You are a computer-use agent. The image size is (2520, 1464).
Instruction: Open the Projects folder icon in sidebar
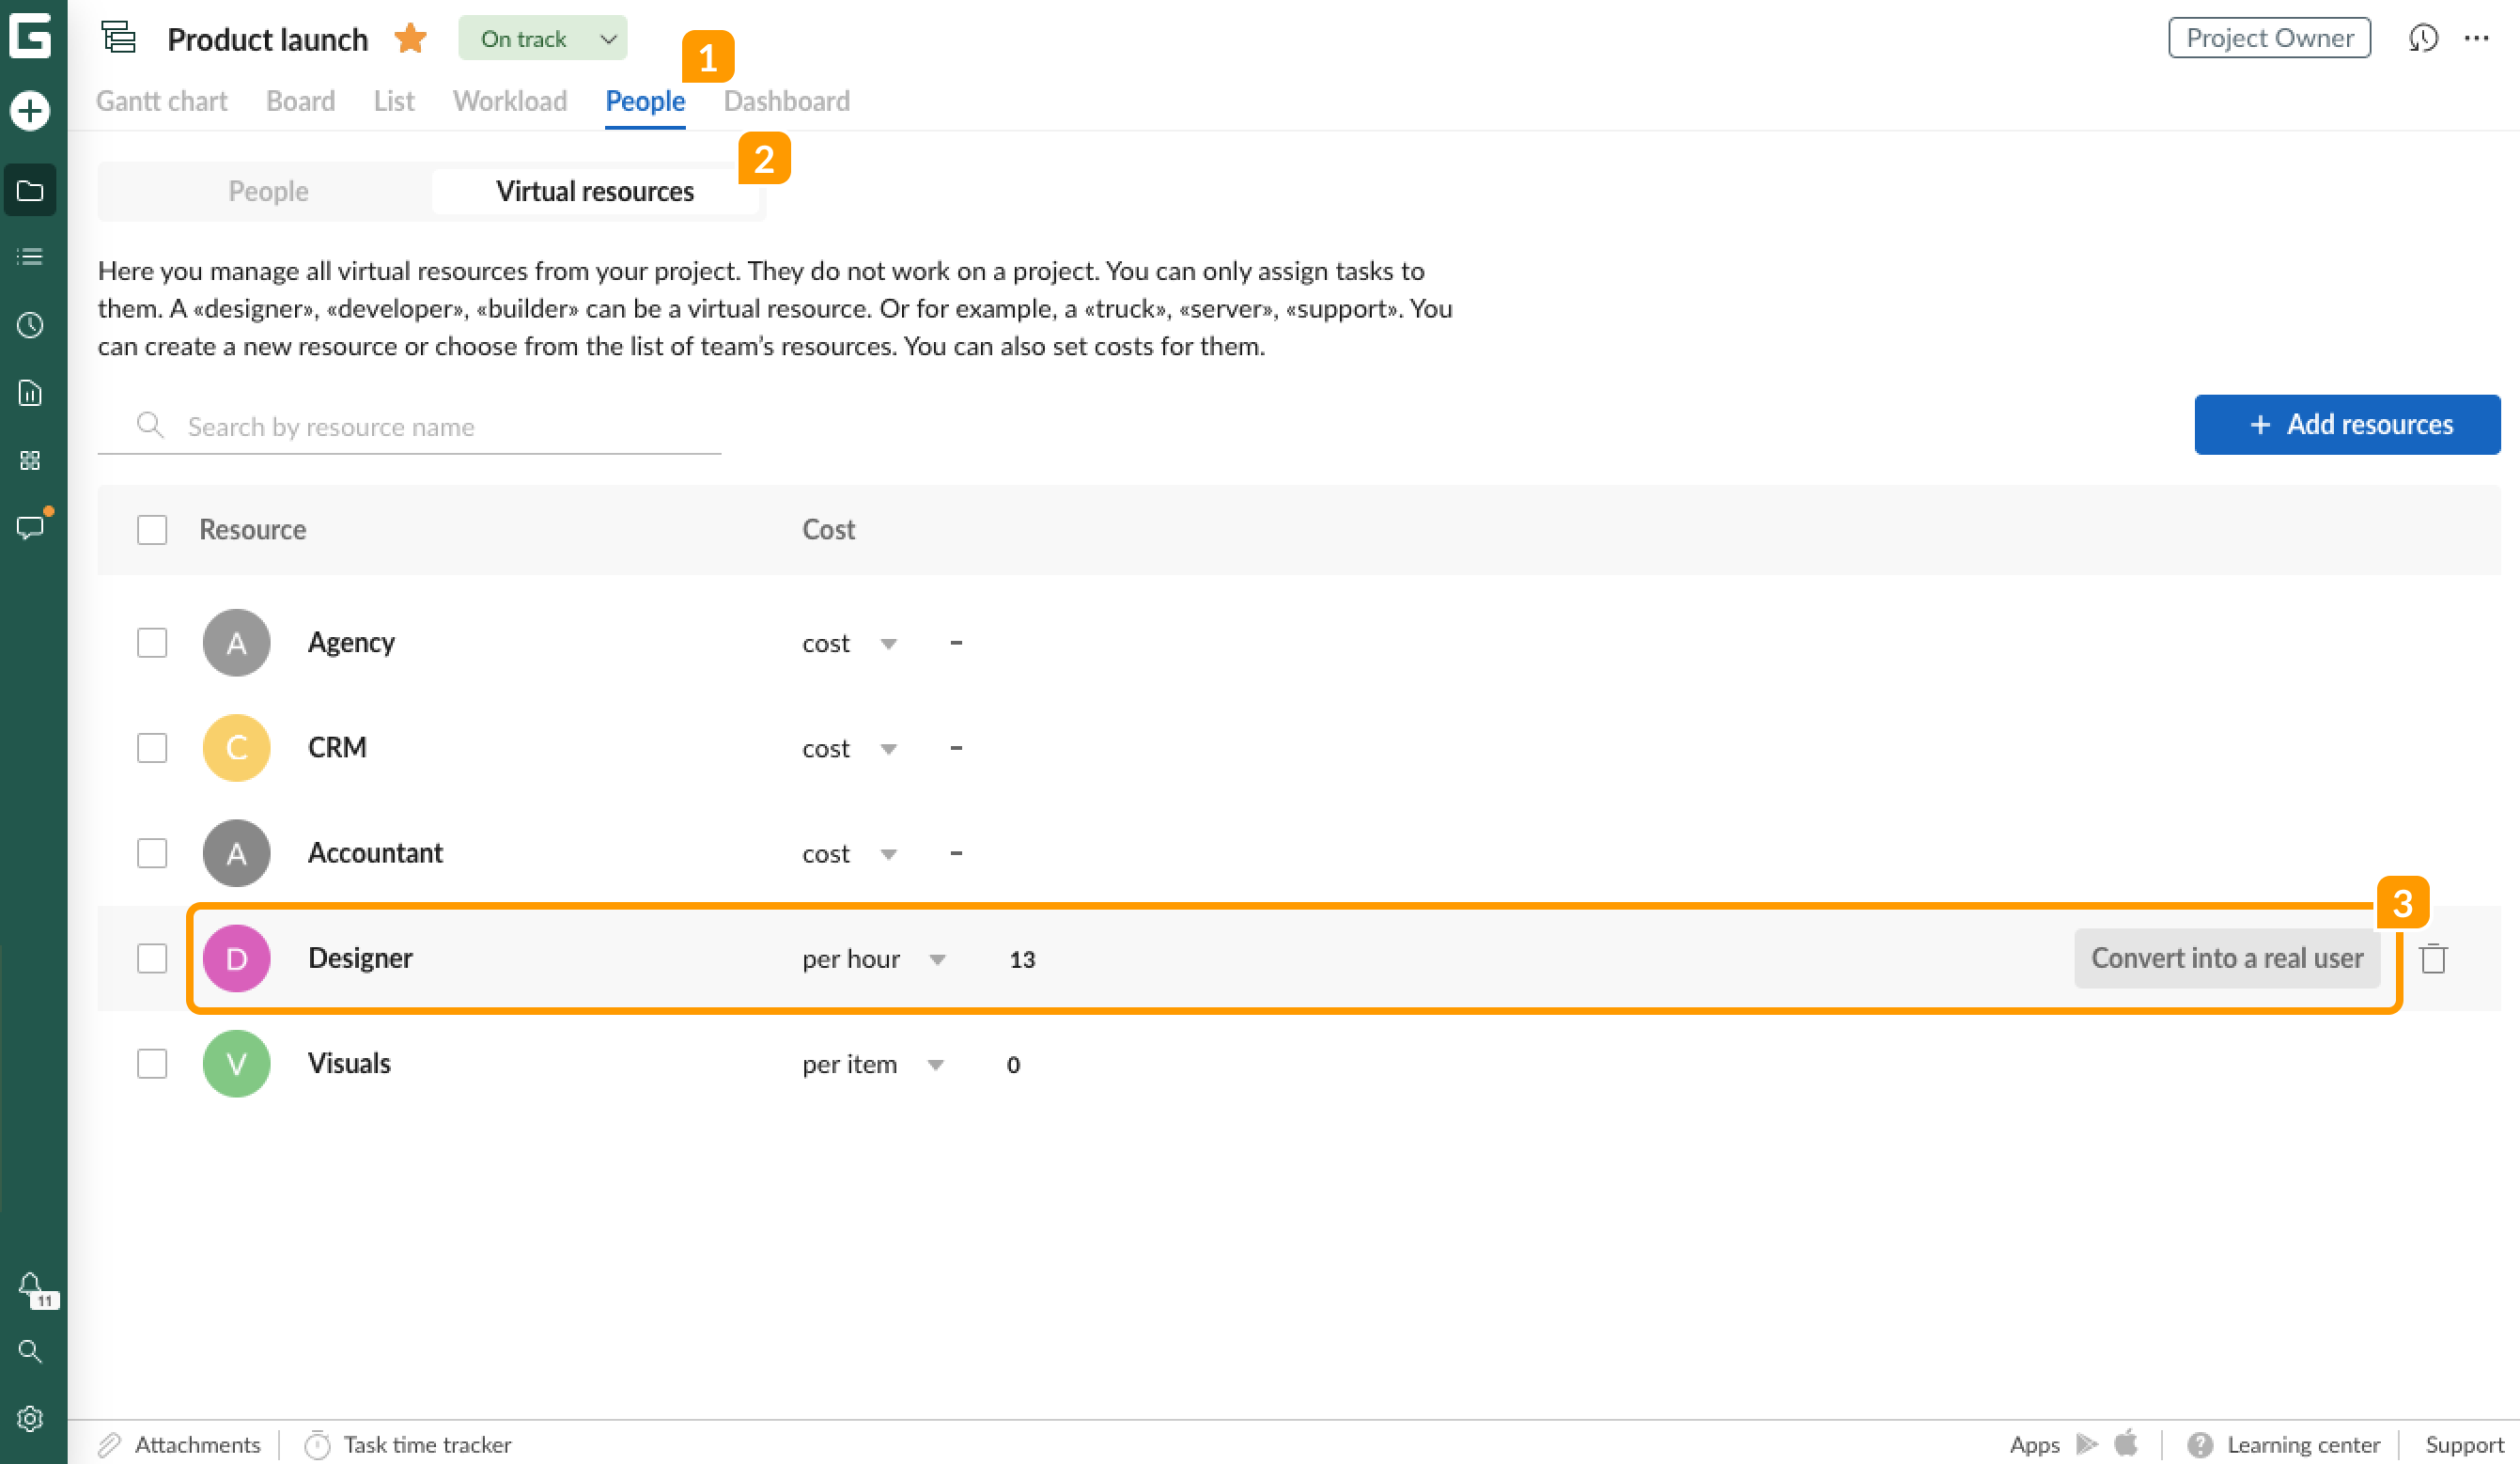pyautogui.click(x=30, y=190)
